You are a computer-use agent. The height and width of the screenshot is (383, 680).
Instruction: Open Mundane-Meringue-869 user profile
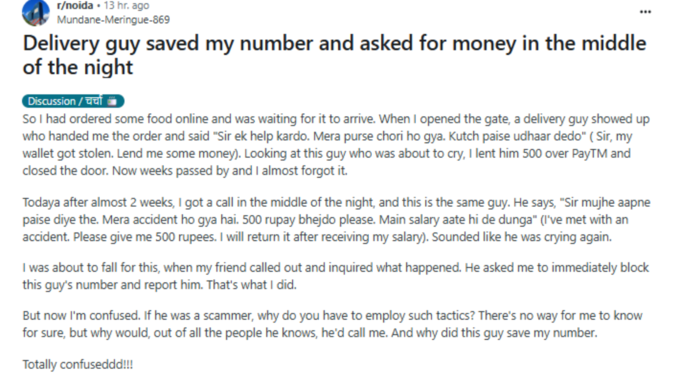tap(113, 20)
